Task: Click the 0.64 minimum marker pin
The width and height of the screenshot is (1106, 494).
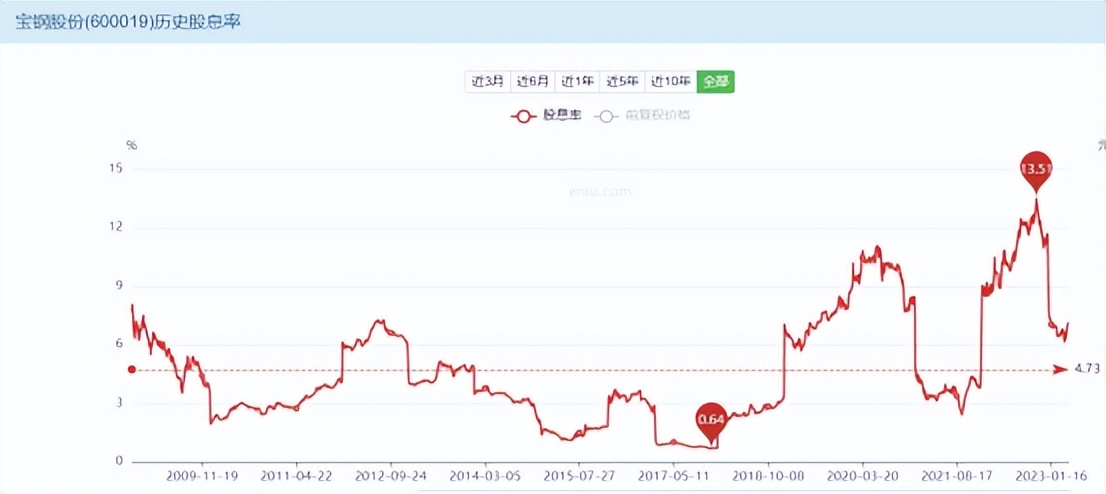Action: [x=711, y=421]
